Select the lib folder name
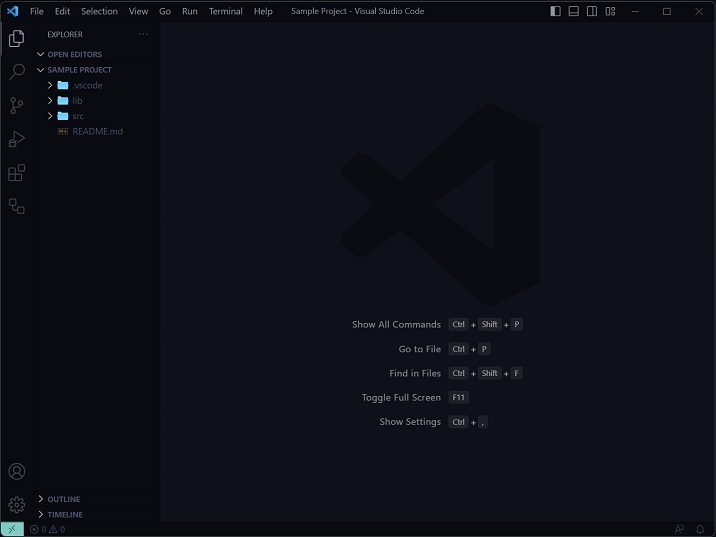716x537 pixels. (77, 100)
